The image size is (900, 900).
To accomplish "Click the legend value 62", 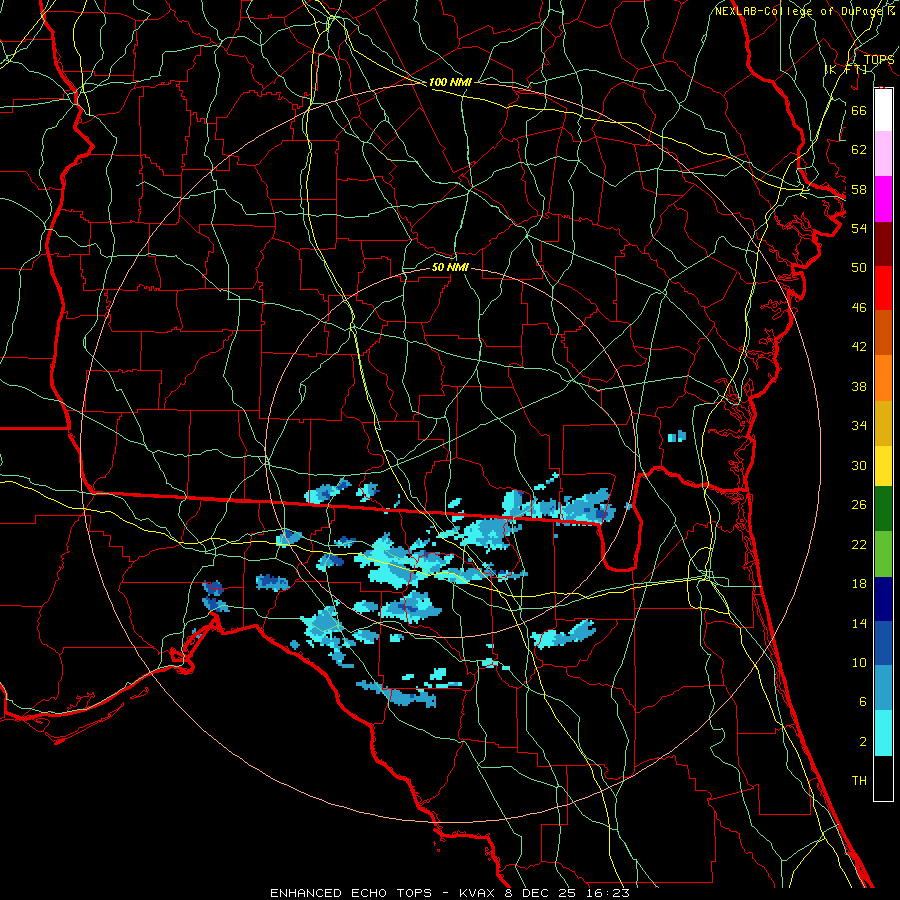I will click(859, 150).
